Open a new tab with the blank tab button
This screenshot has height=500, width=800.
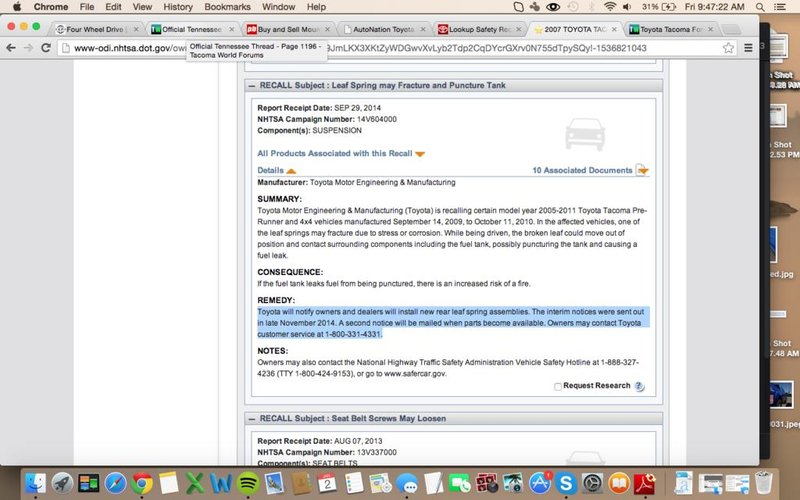731,30
